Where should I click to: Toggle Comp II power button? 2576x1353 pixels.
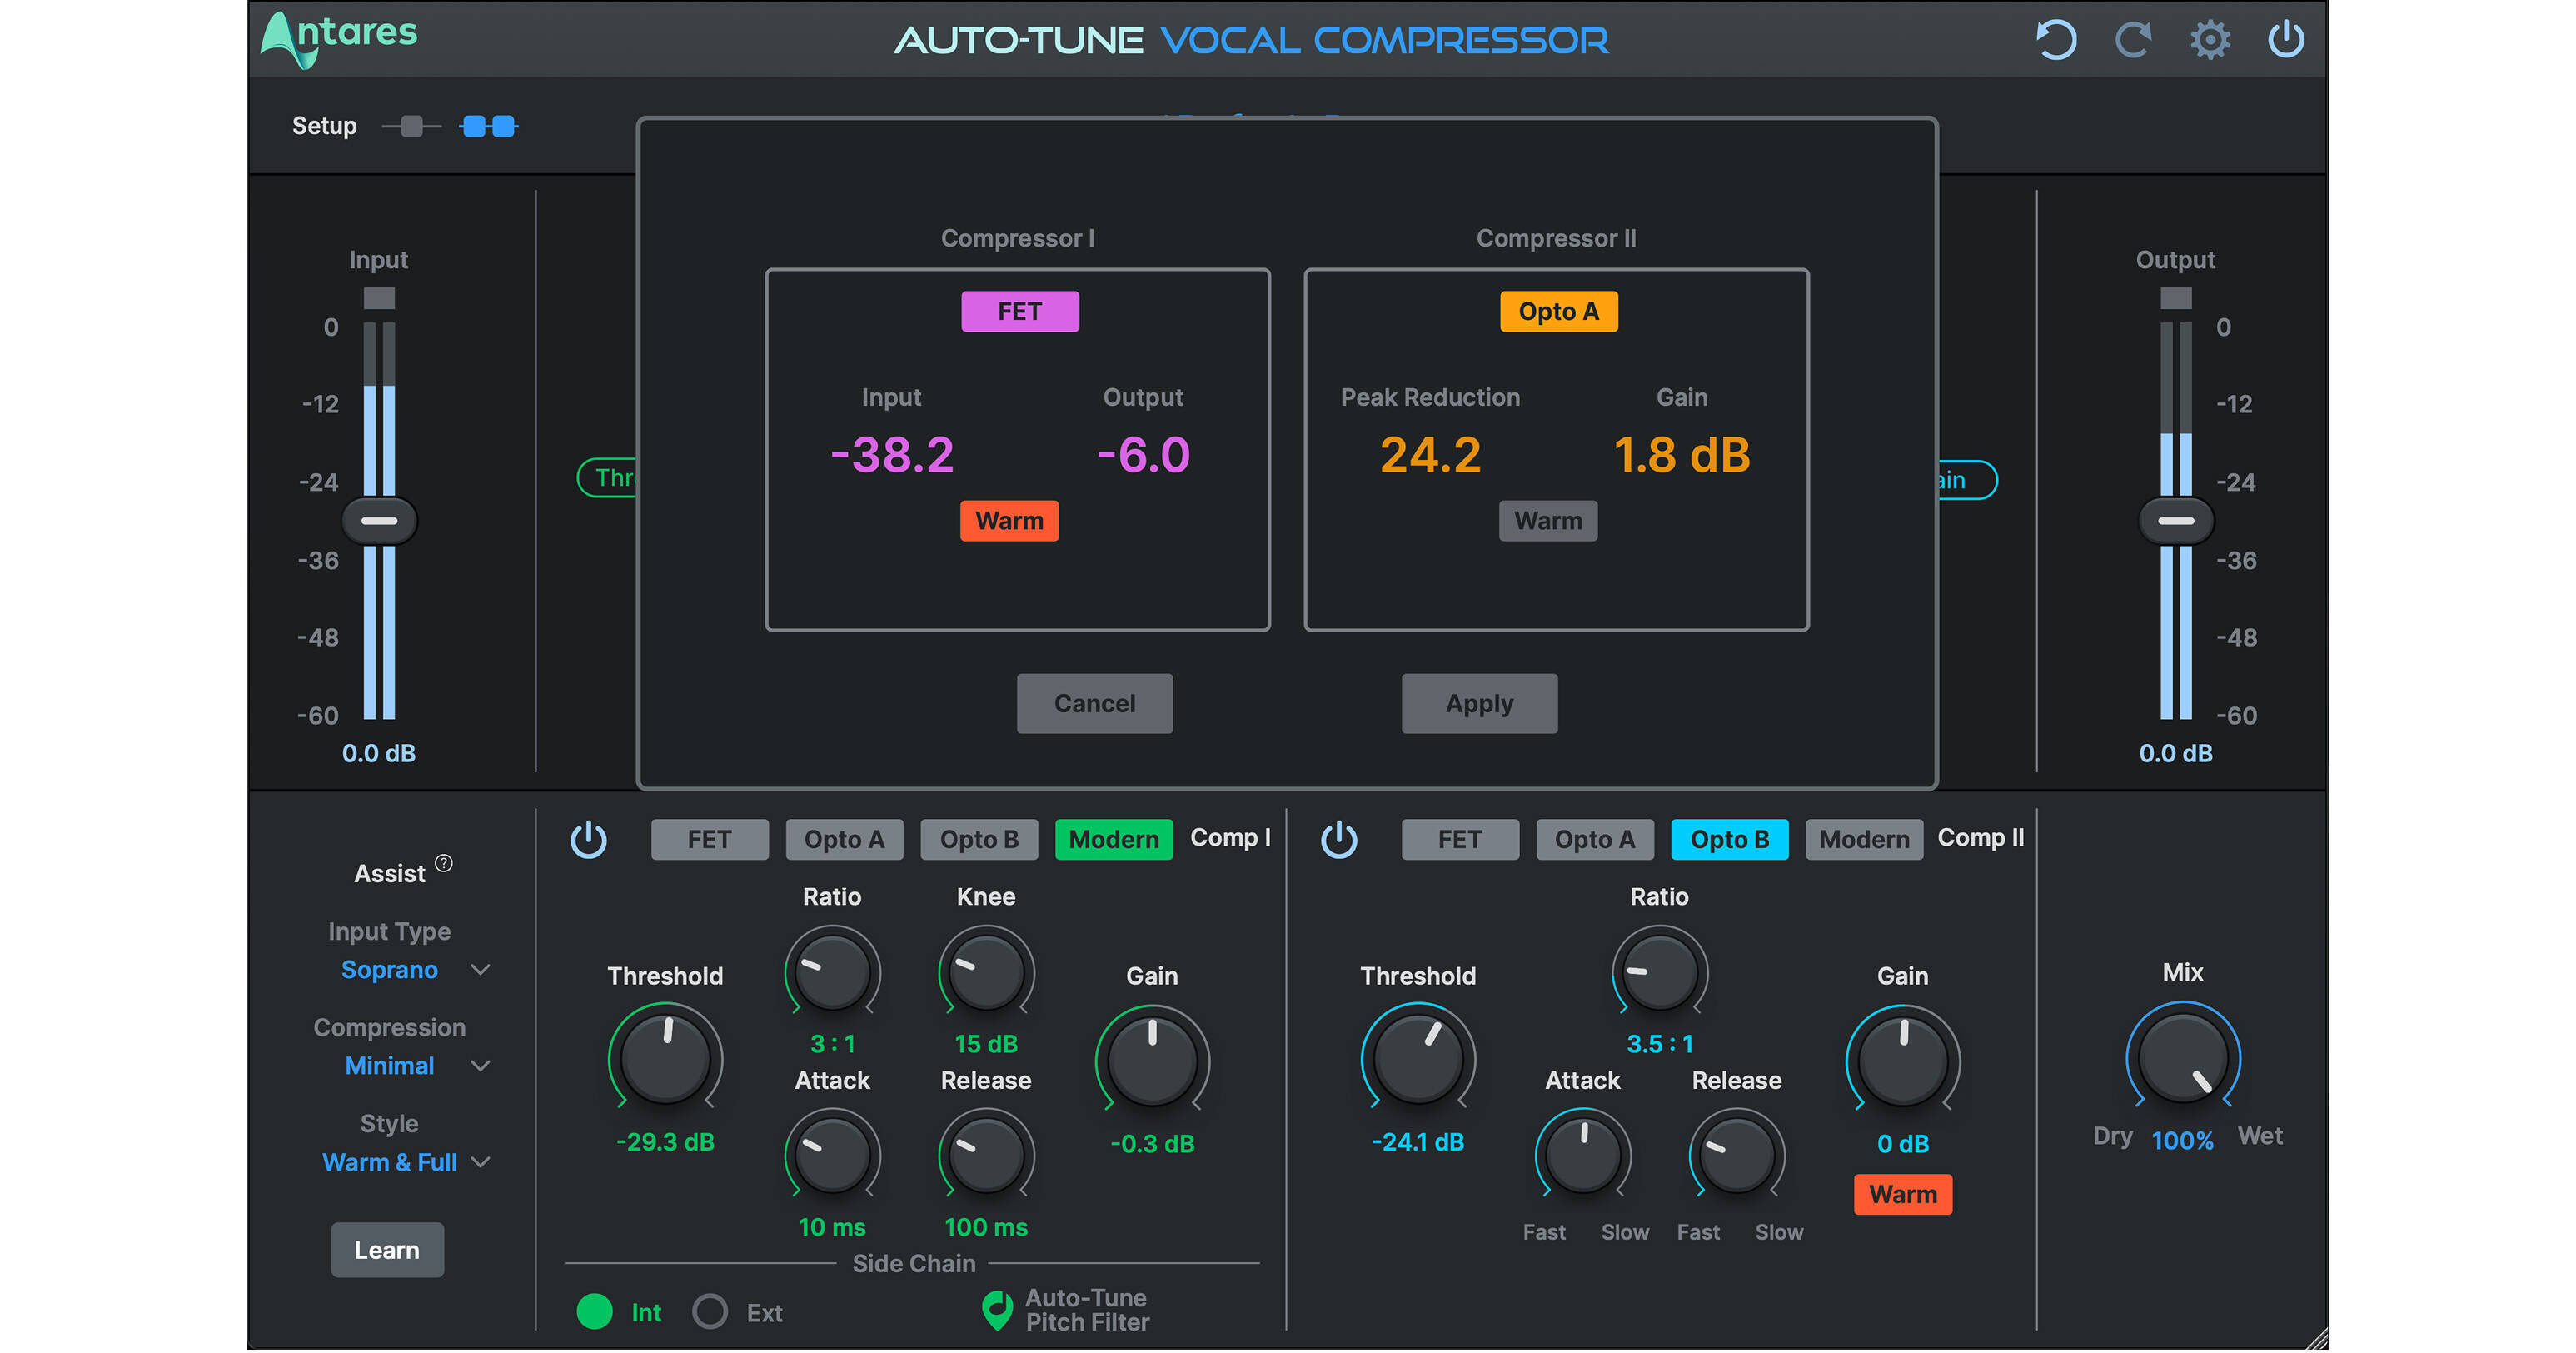pos(1340,840)
